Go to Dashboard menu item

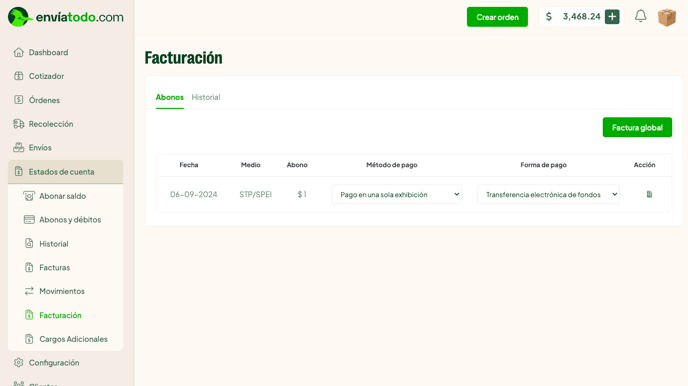click(x=48, y=52)
